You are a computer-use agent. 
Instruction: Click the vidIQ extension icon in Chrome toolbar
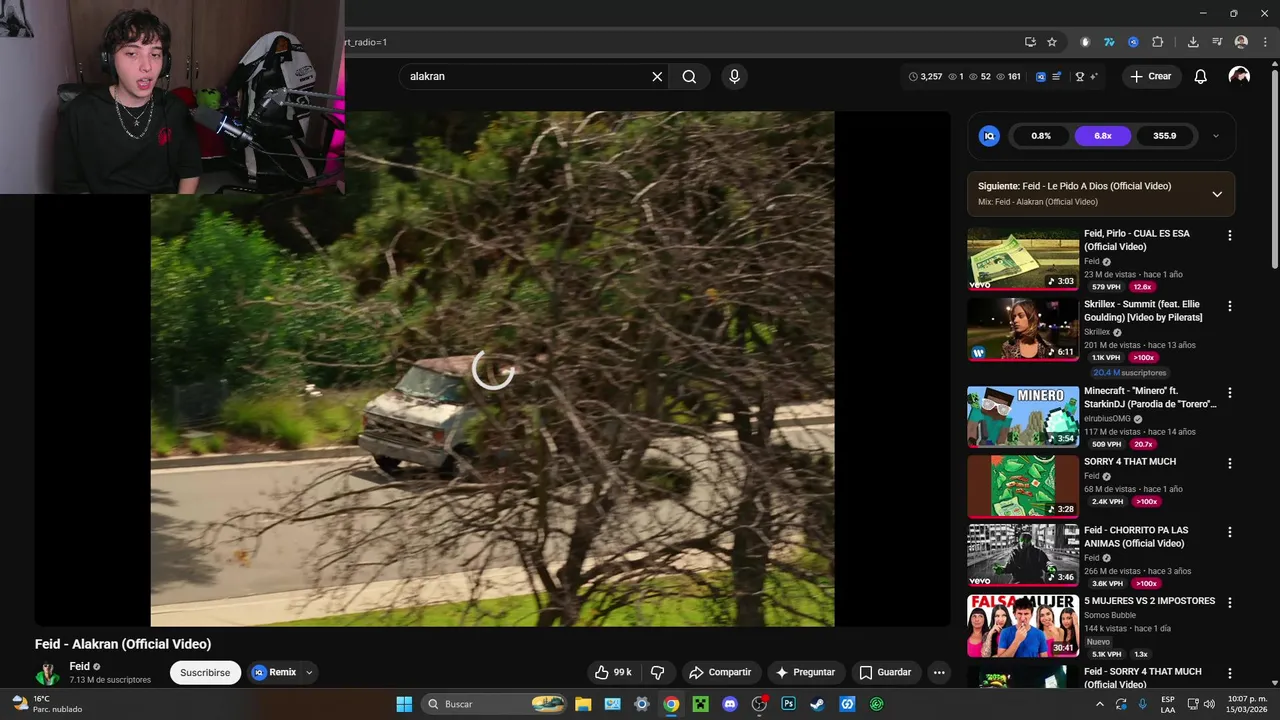pos(1133,42)
